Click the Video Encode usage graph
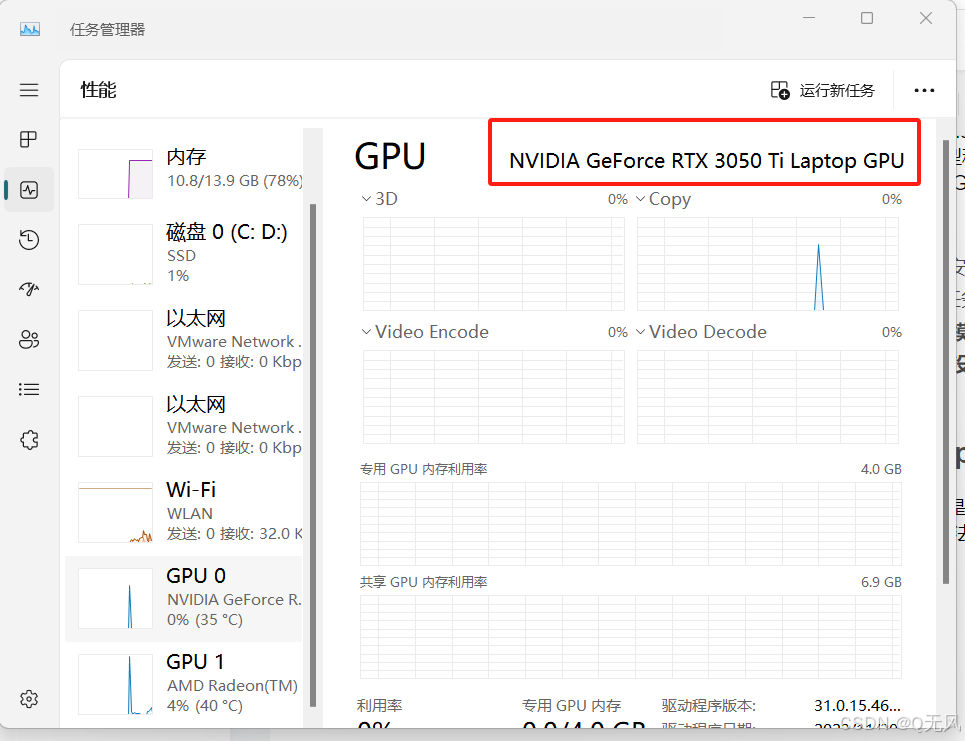Viewport: 965px width, 741px height. [494, 397]
